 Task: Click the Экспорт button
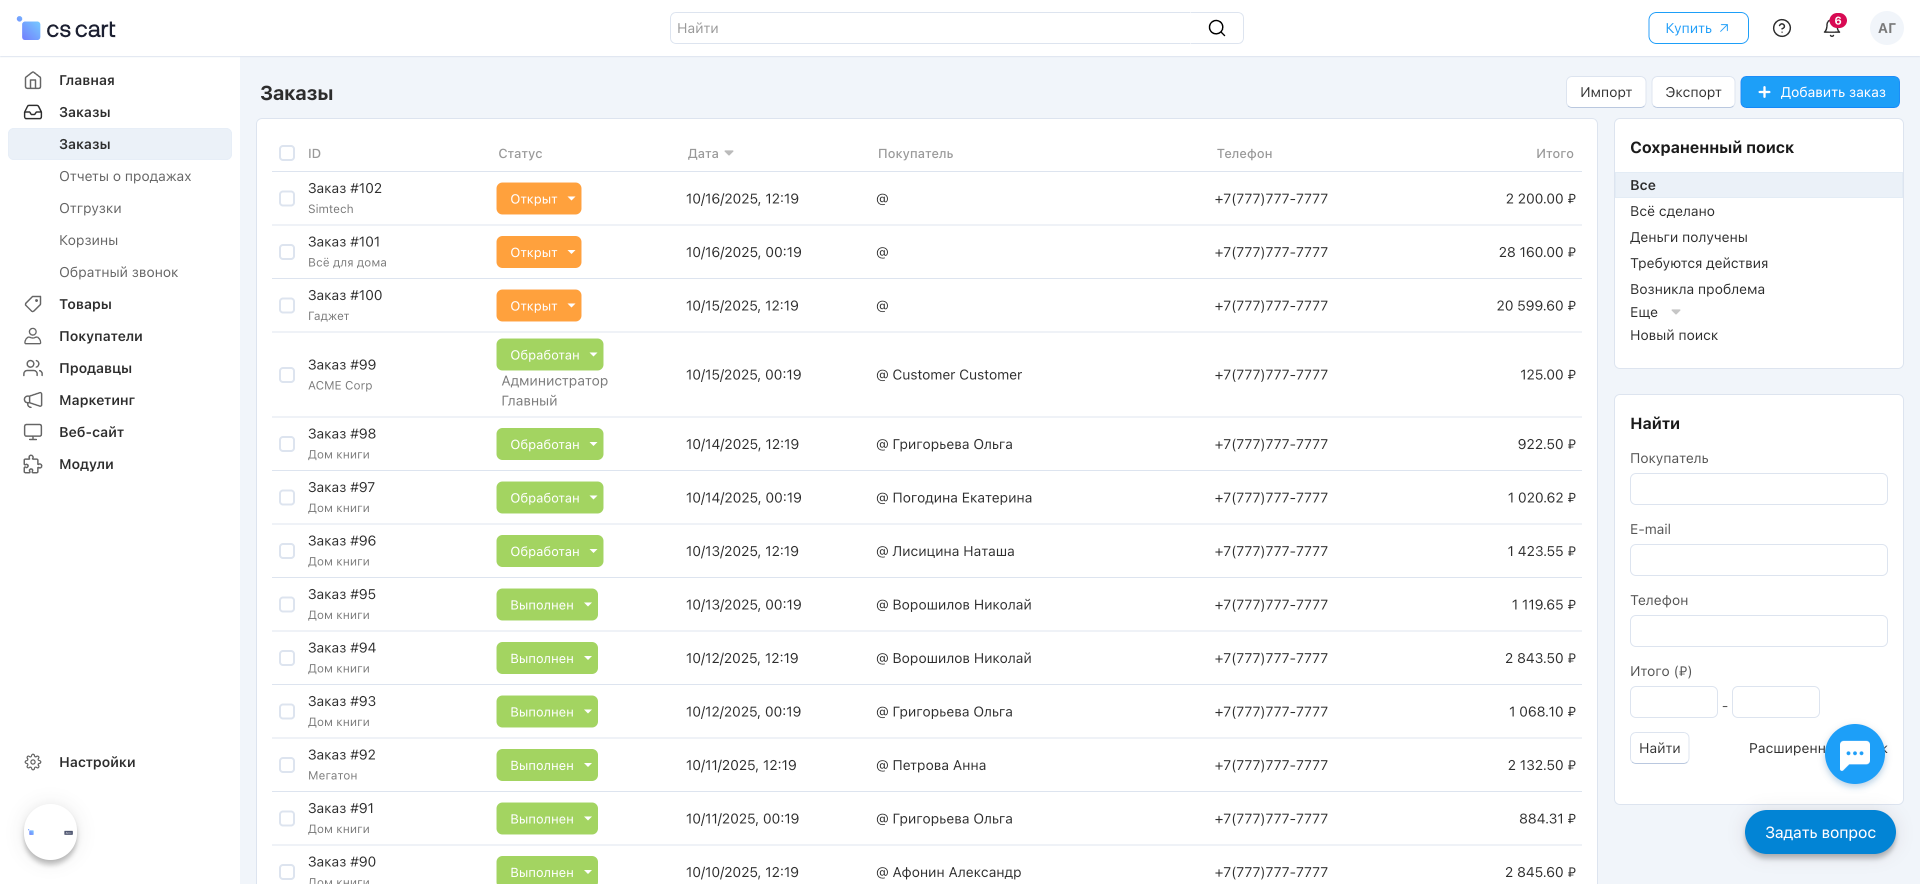[1693, 92]
